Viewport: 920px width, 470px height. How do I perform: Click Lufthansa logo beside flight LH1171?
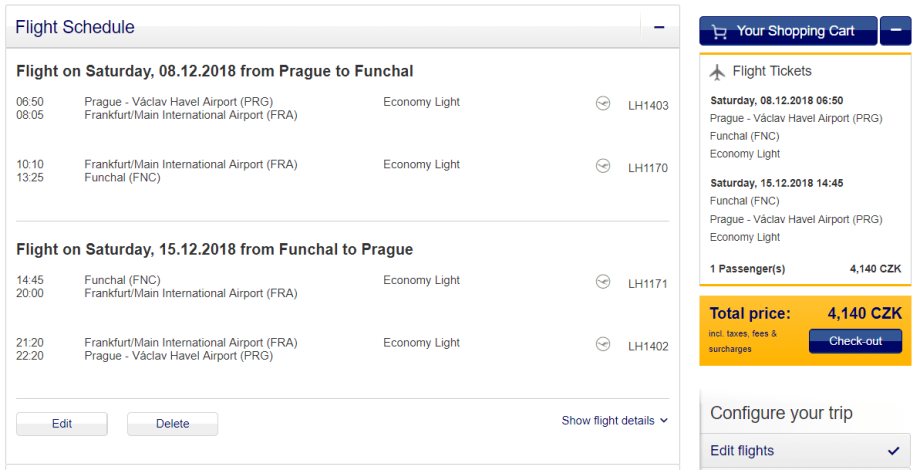click(602, 281)
